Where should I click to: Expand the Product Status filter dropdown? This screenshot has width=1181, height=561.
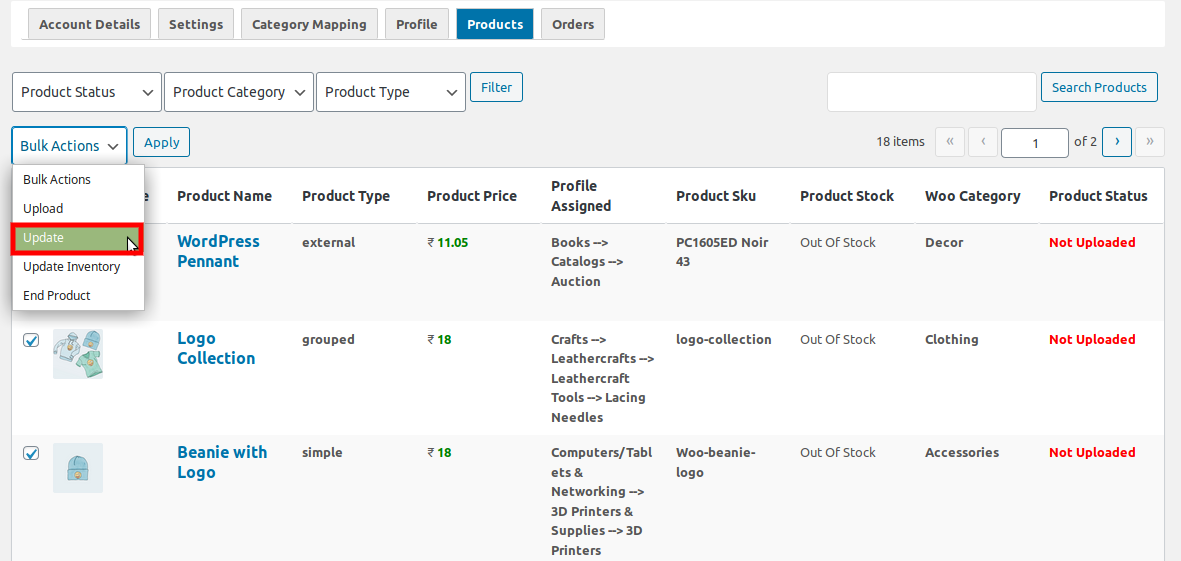coord(87,92)
